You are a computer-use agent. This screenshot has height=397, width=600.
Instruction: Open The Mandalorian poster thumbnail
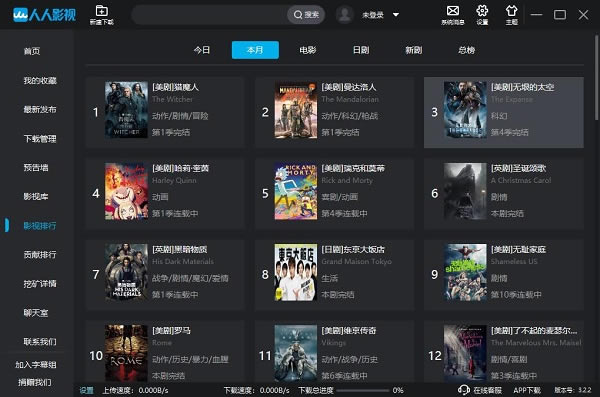[296, 110]
